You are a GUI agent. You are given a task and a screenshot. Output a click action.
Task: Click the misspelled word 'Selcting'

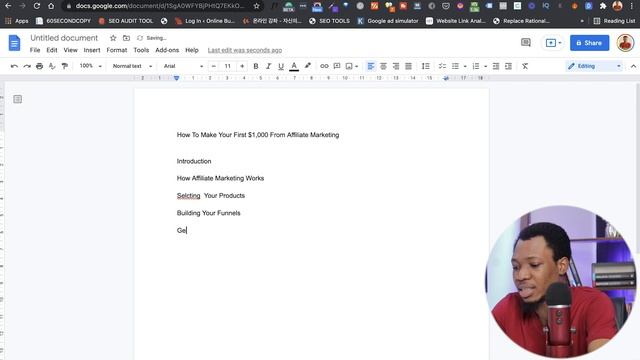(x=189, y=196)
